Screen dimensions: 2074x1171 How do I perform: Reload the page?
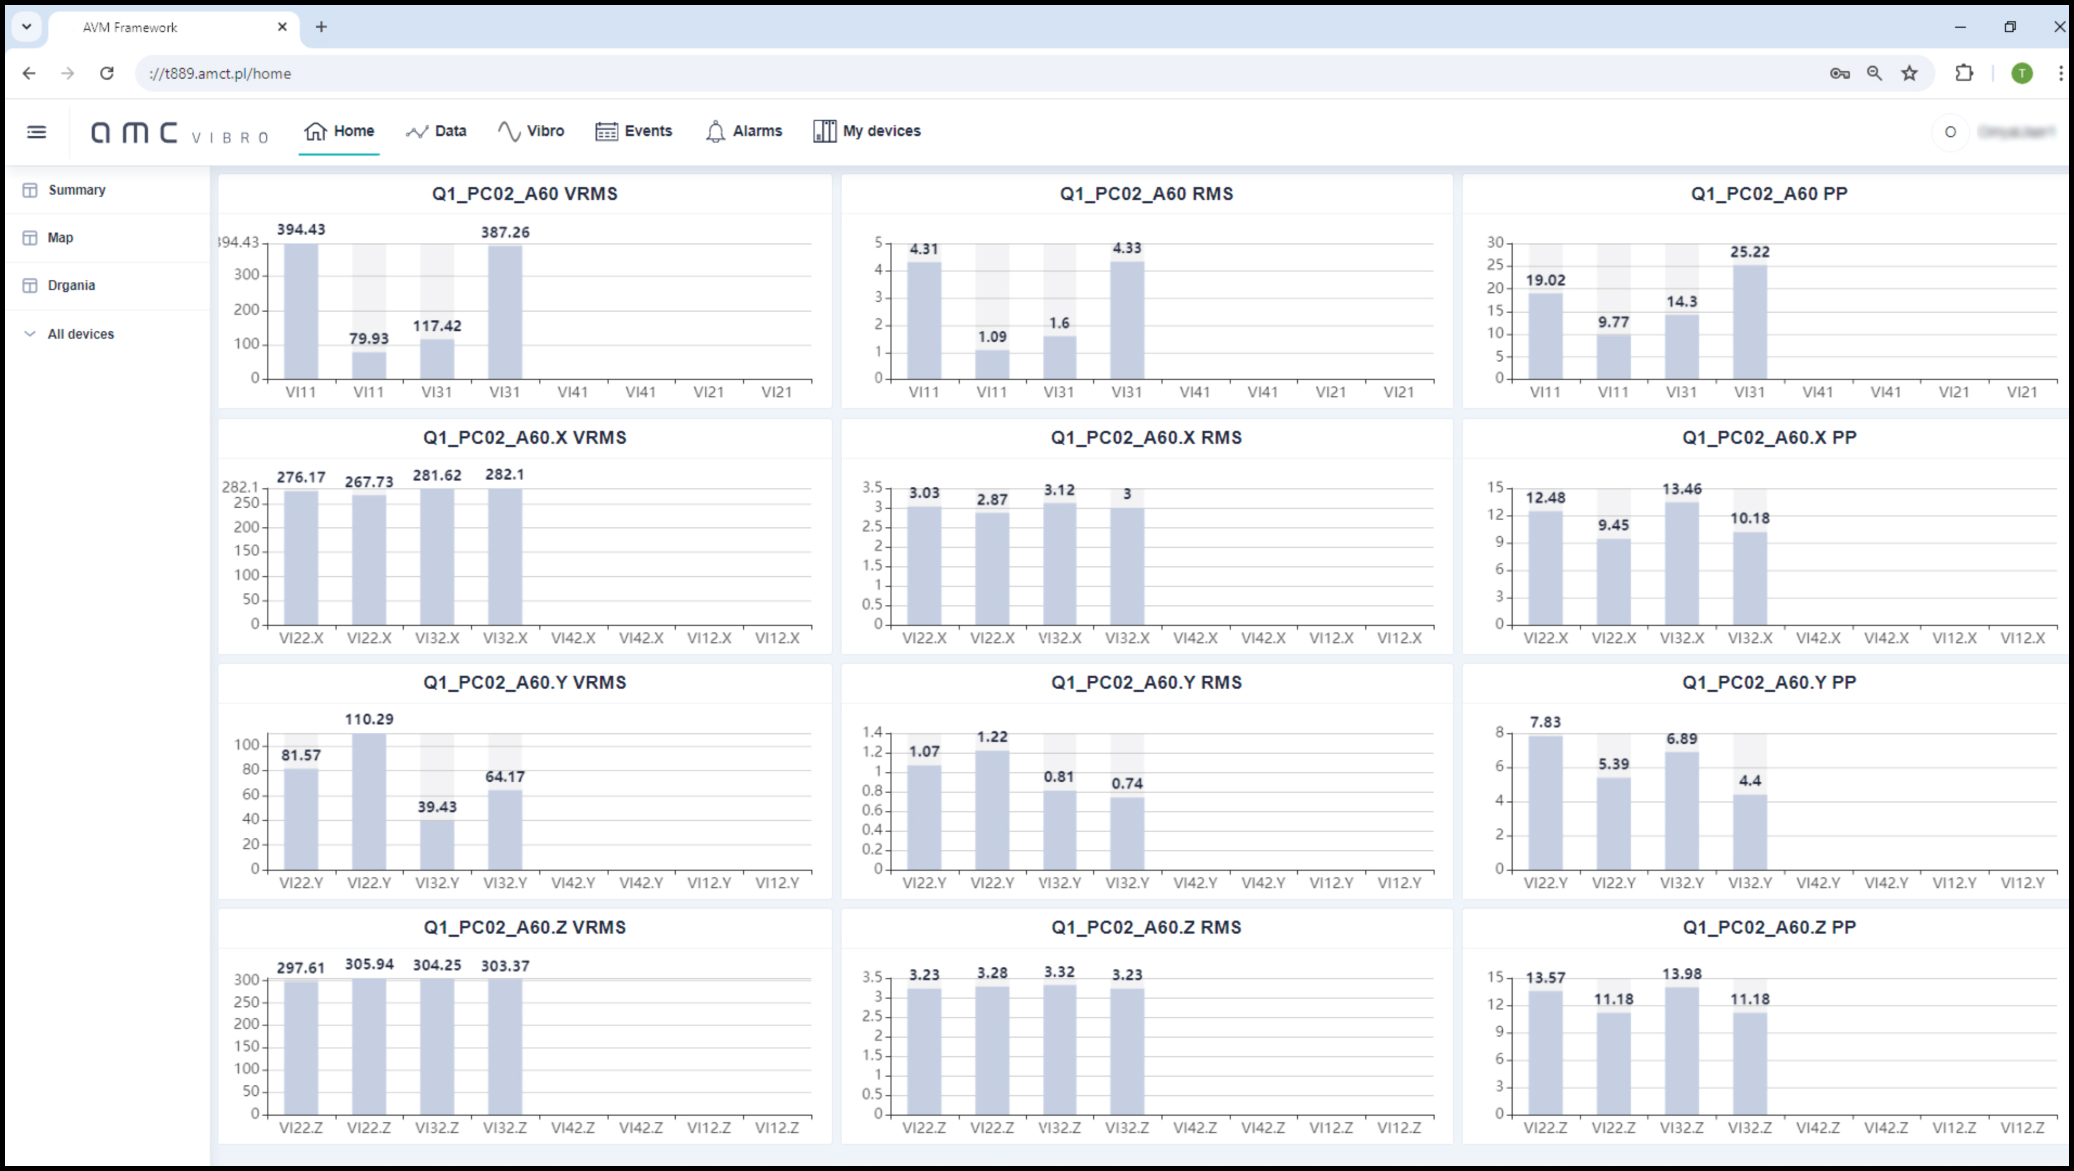(x=107, y=73)
